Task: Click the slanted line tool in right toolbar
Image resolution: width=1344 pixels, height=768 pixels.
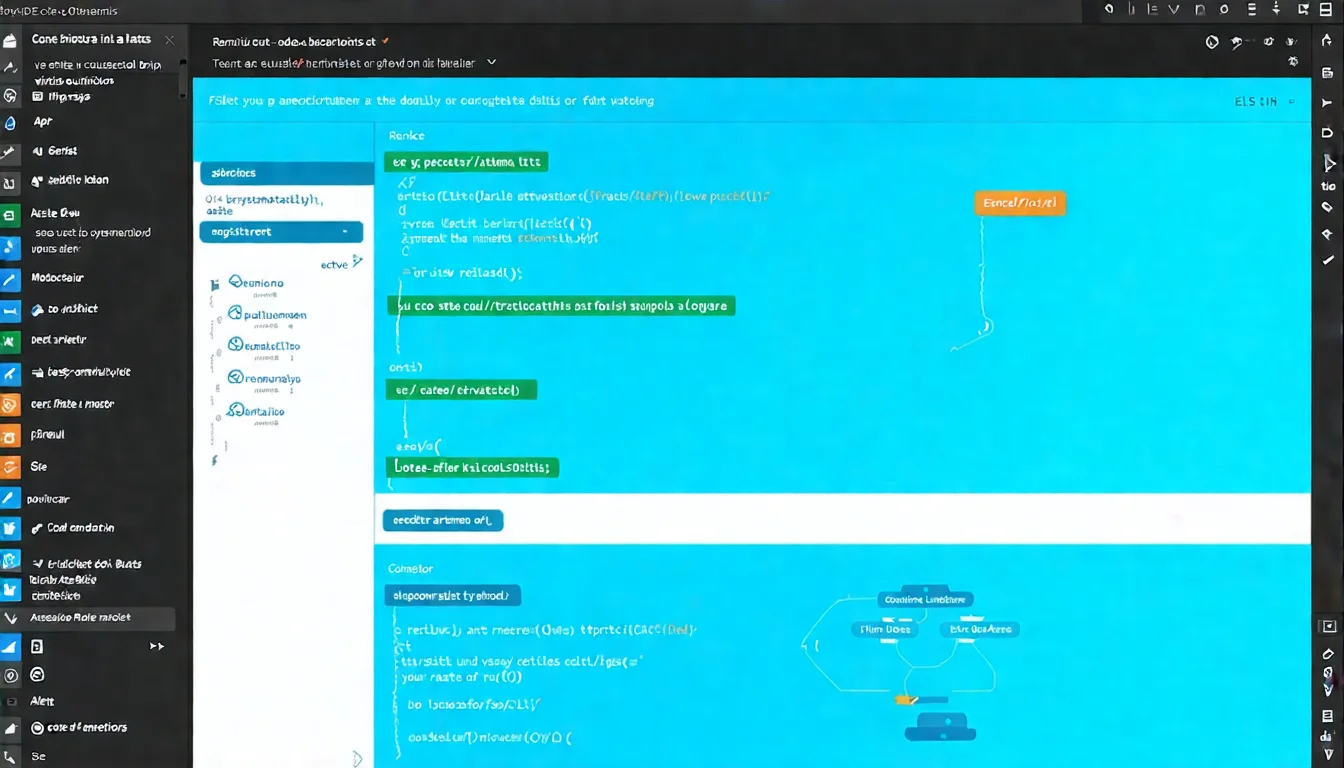Action: 1327,259
